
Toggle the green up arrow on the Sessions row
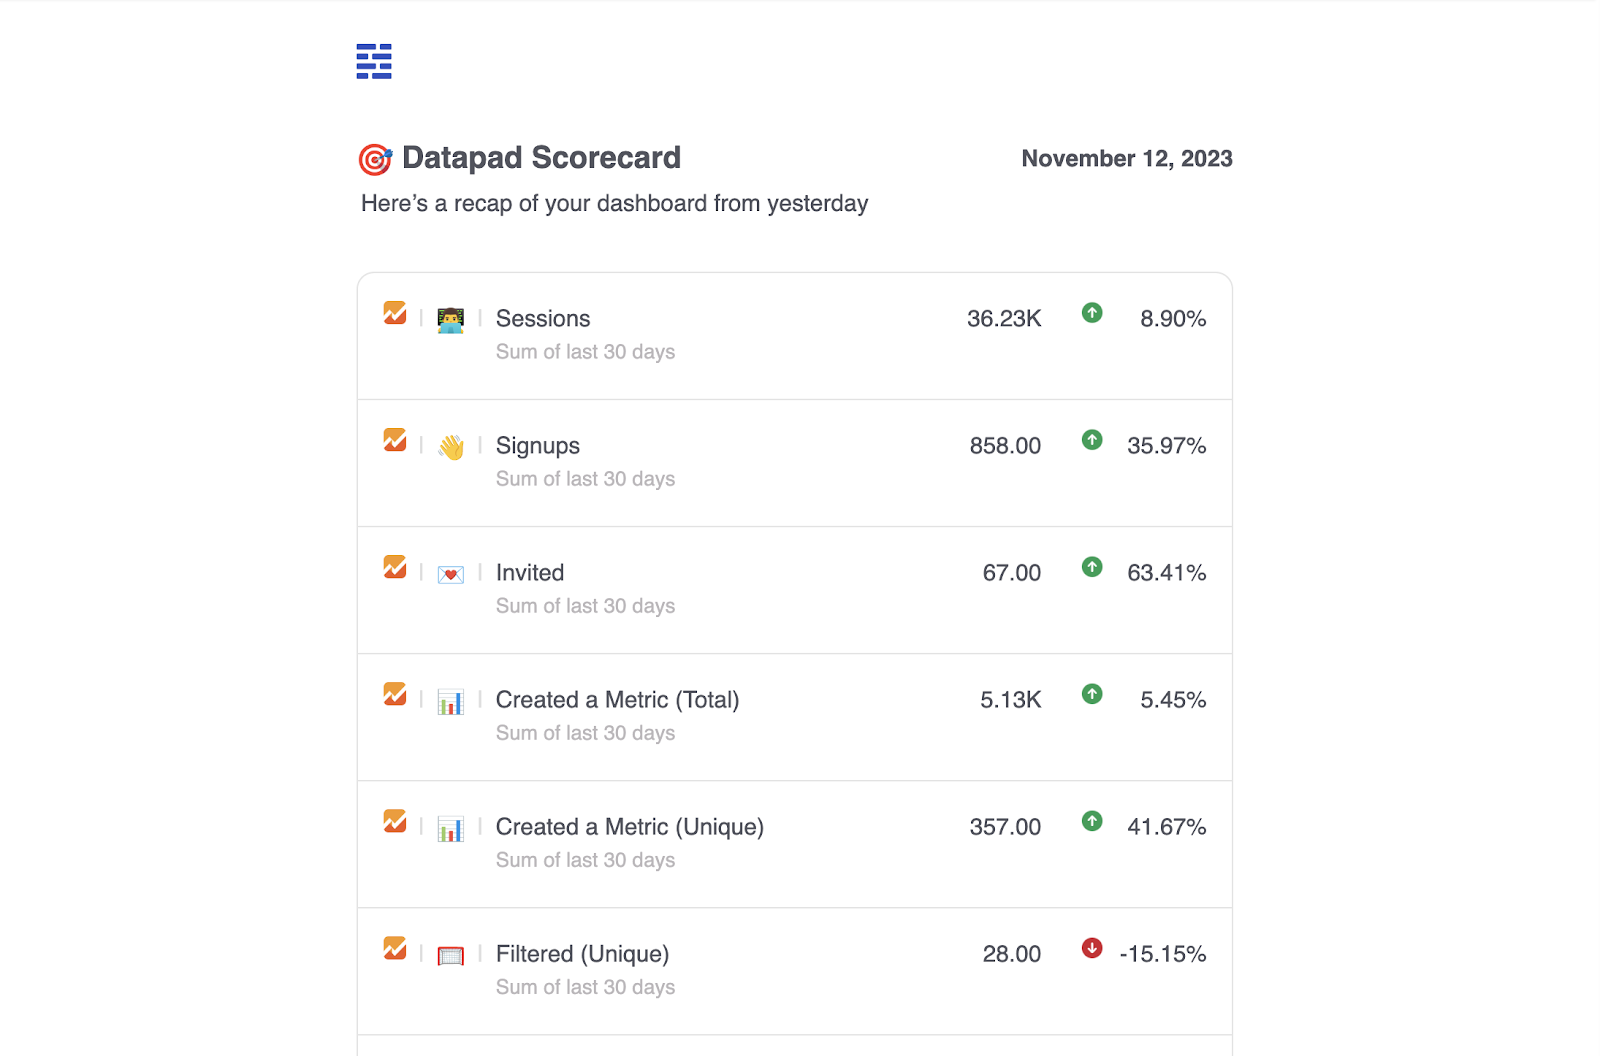point(1092,313)
